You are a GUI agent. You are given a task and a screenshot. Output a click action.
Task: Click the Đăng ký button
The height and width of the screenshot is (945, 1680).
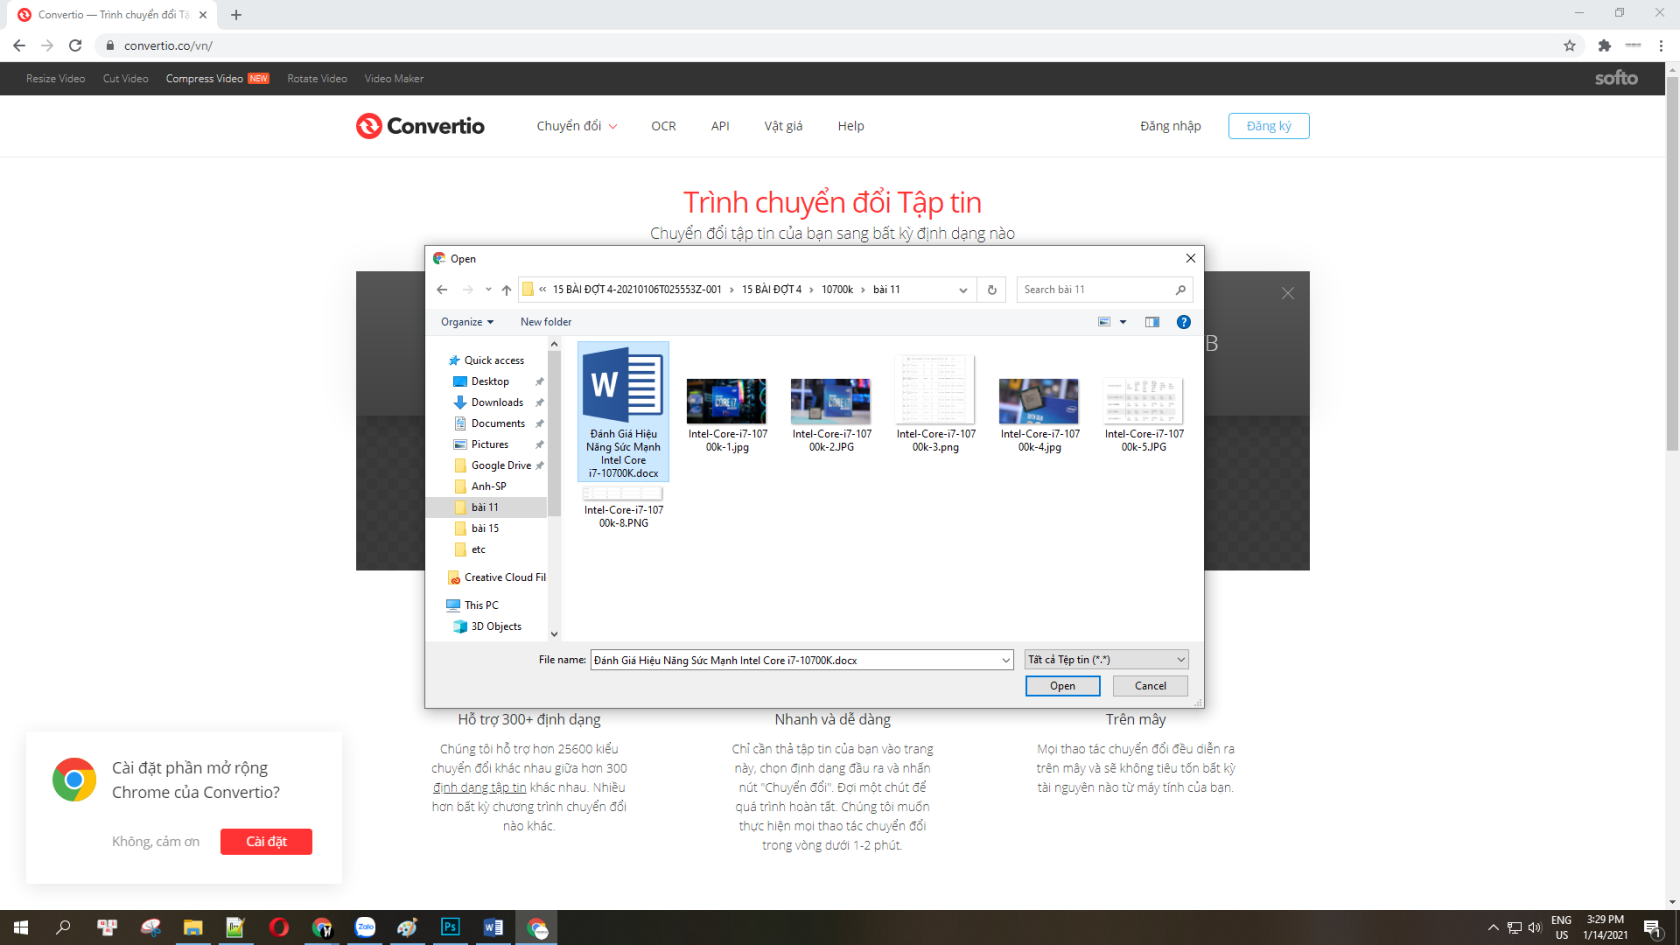tap(1269, 126)
